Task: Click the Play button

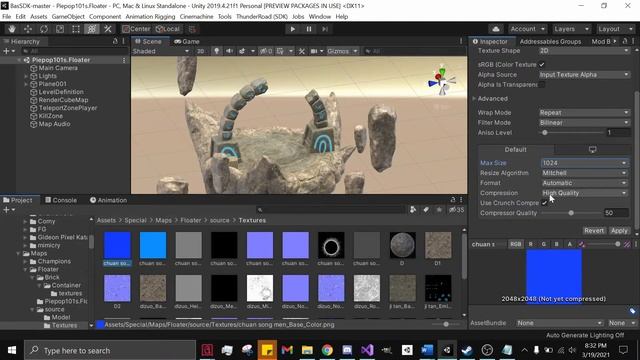Action: (293, 29)
